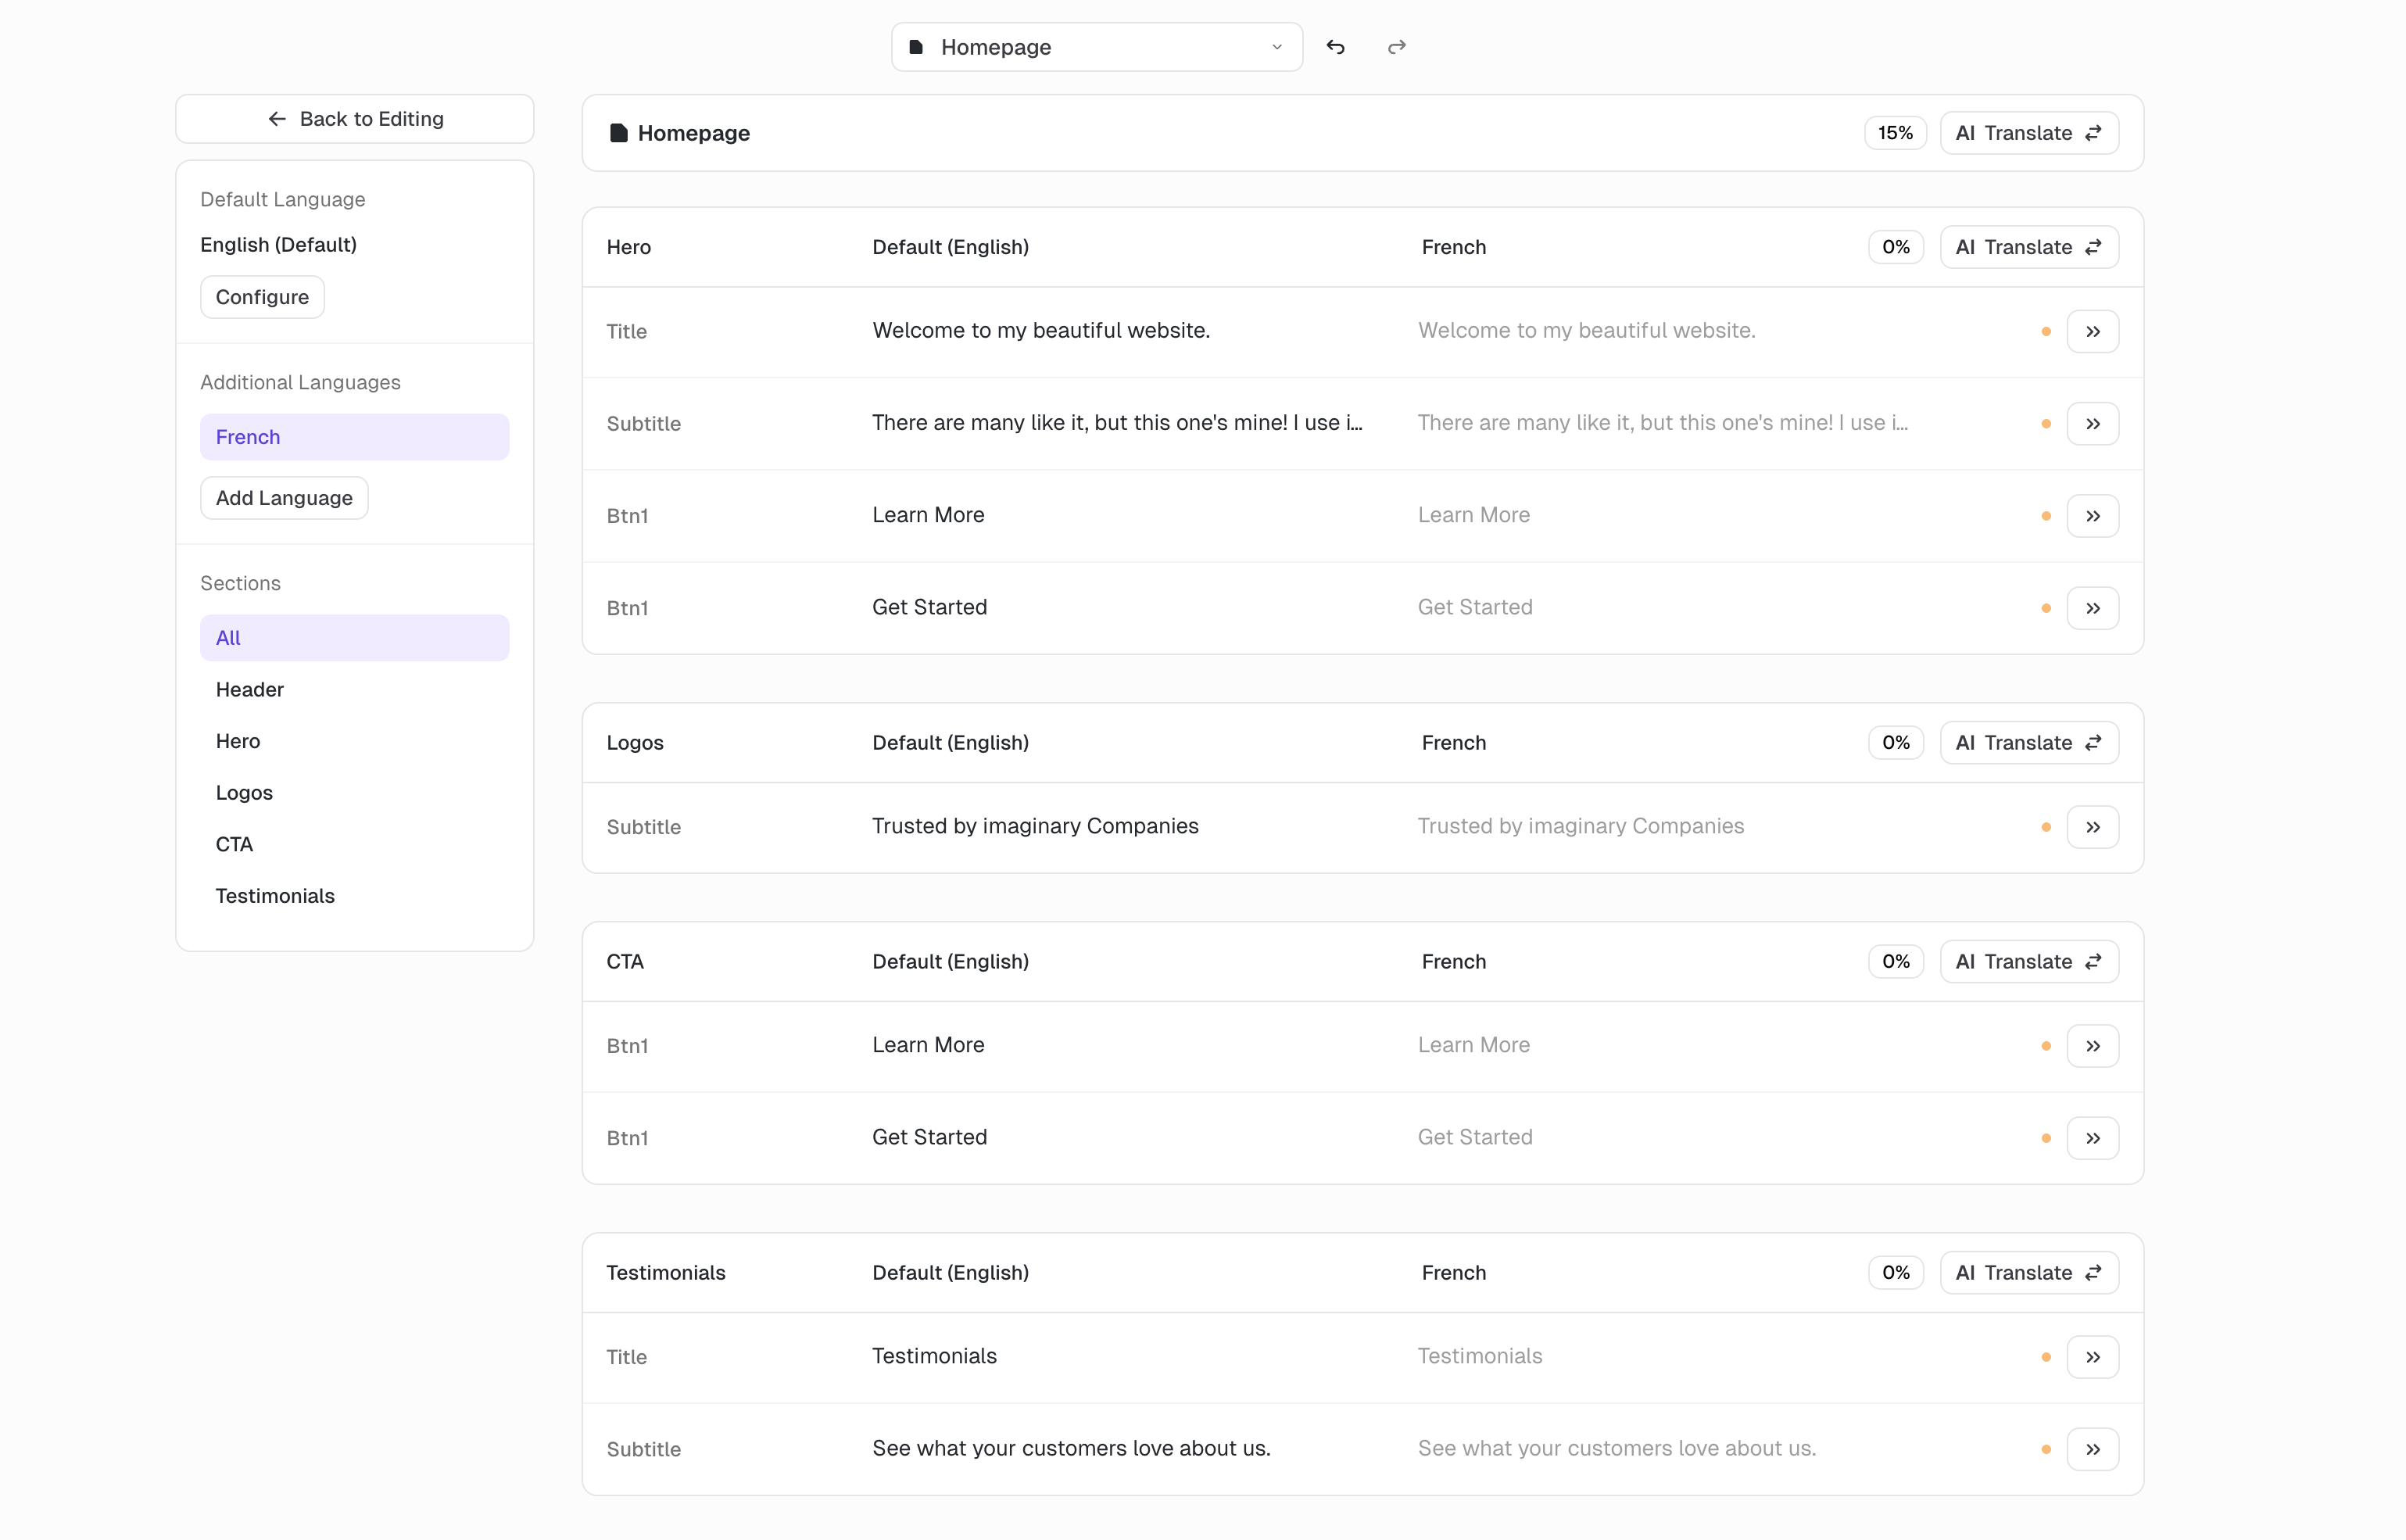This screenshot has height=1540, width=2406.
Task: Click the double-chevron for CTA Get Started row
Action: 2092,1138
